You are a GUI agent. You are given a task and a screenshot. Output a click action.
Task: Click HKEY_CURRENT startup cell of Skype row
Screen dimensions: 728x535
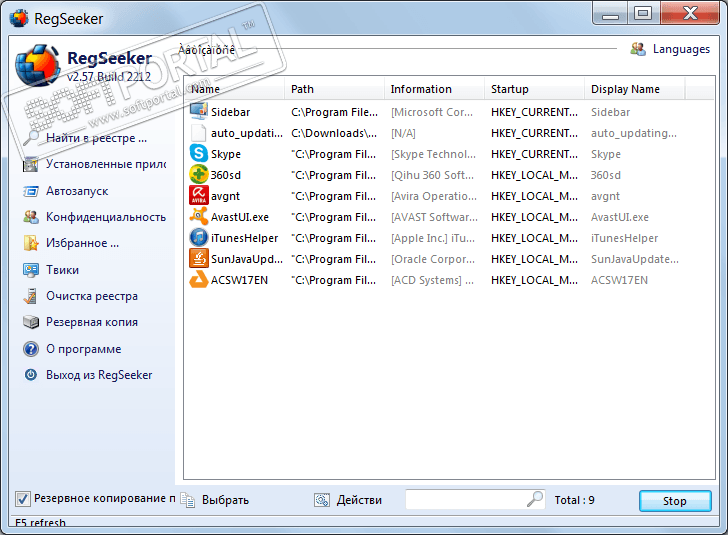534,154
